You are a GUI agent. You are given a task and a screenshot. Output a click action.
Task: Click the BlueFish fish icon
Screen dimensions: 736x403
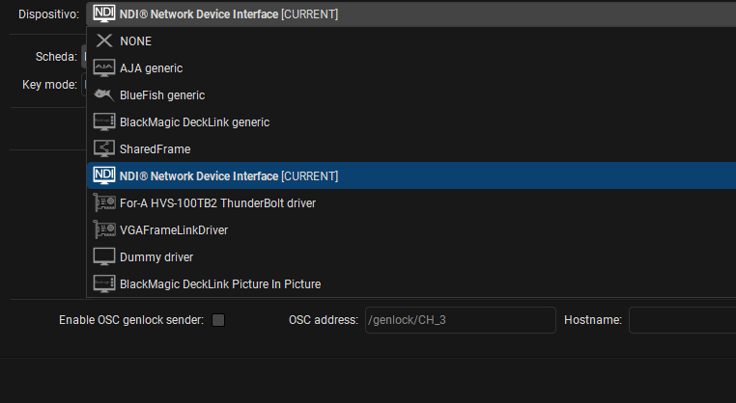click(104, 95)
